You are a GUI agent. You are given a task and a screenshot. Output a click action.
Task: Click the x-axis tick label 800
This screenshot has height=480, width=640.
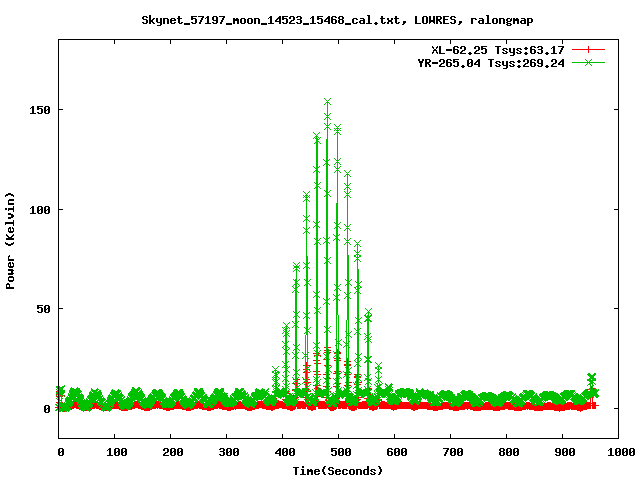509,452
